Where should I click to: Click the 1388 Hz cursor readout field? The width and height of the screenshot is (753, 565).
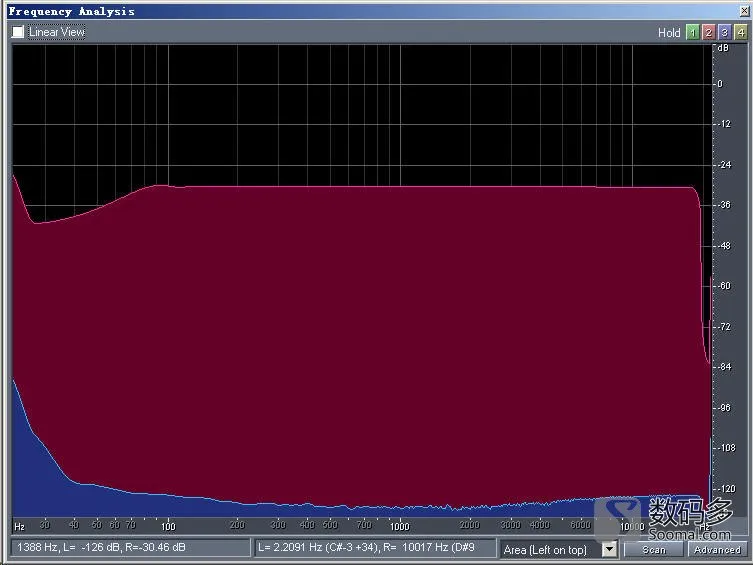(131, 547)
